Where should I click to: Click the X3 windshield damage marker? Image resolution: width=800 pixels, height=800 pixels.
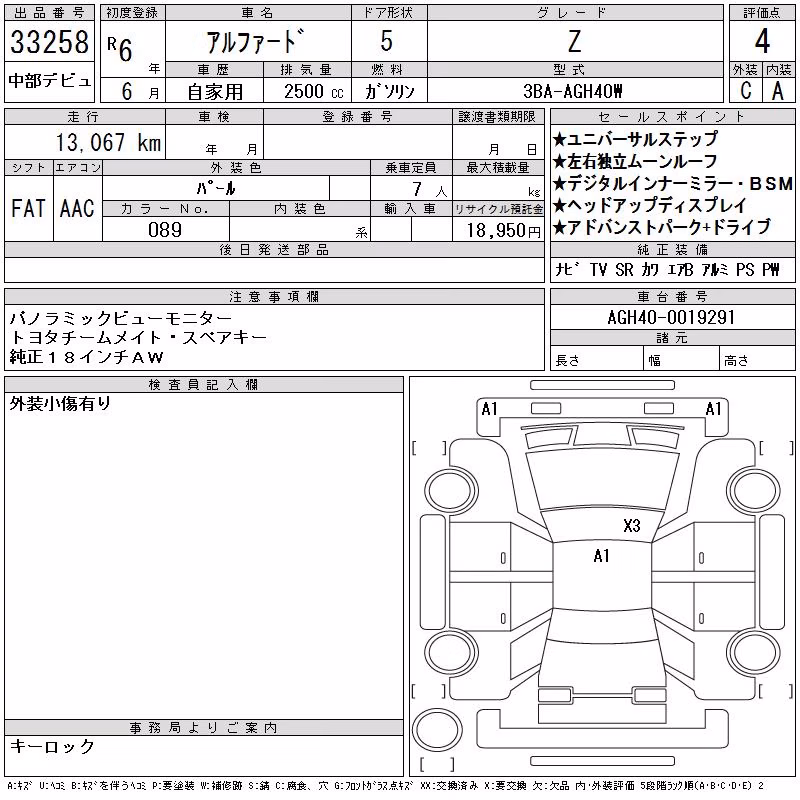632,526
